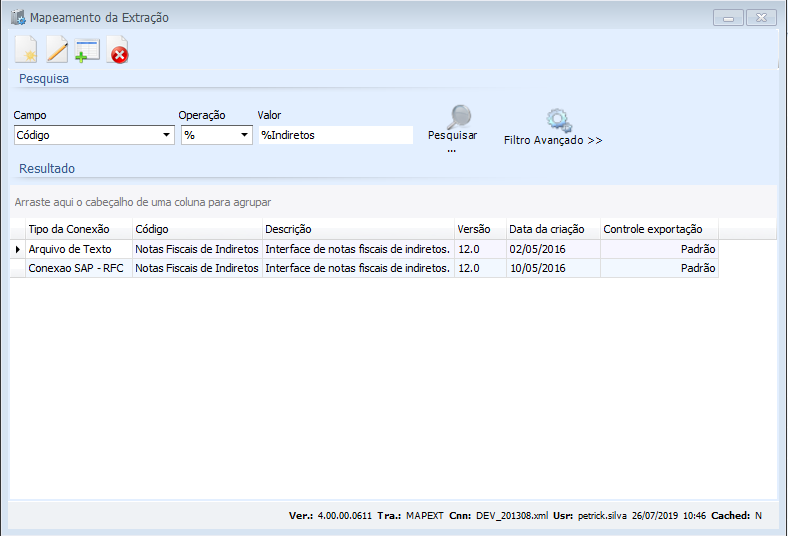
Task: Click Código cell in Conexao SAP row
Action: (197, 268)
